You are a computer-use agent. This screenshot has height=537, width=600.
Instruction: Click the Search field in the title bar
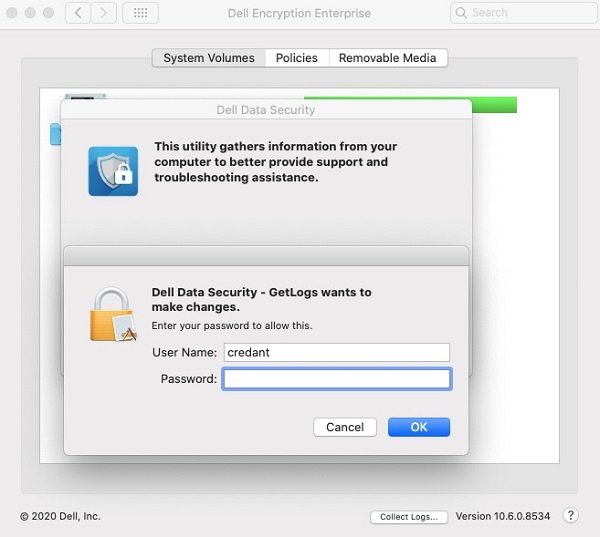click(523, 13)
